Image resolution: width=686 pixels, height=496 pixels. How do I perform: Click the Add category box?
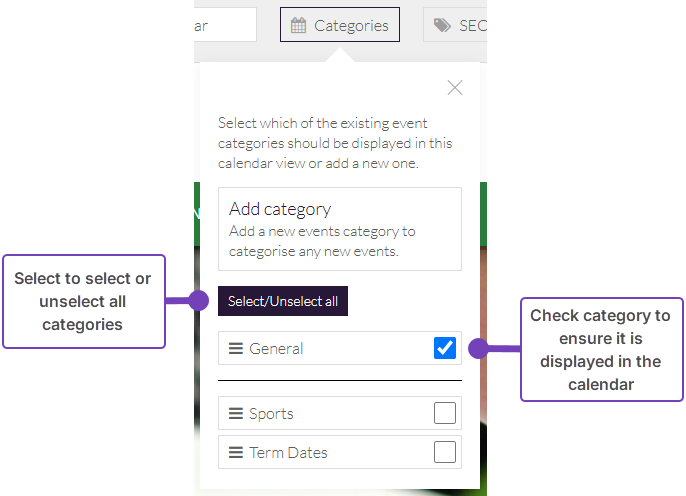(x=340, y=229)
